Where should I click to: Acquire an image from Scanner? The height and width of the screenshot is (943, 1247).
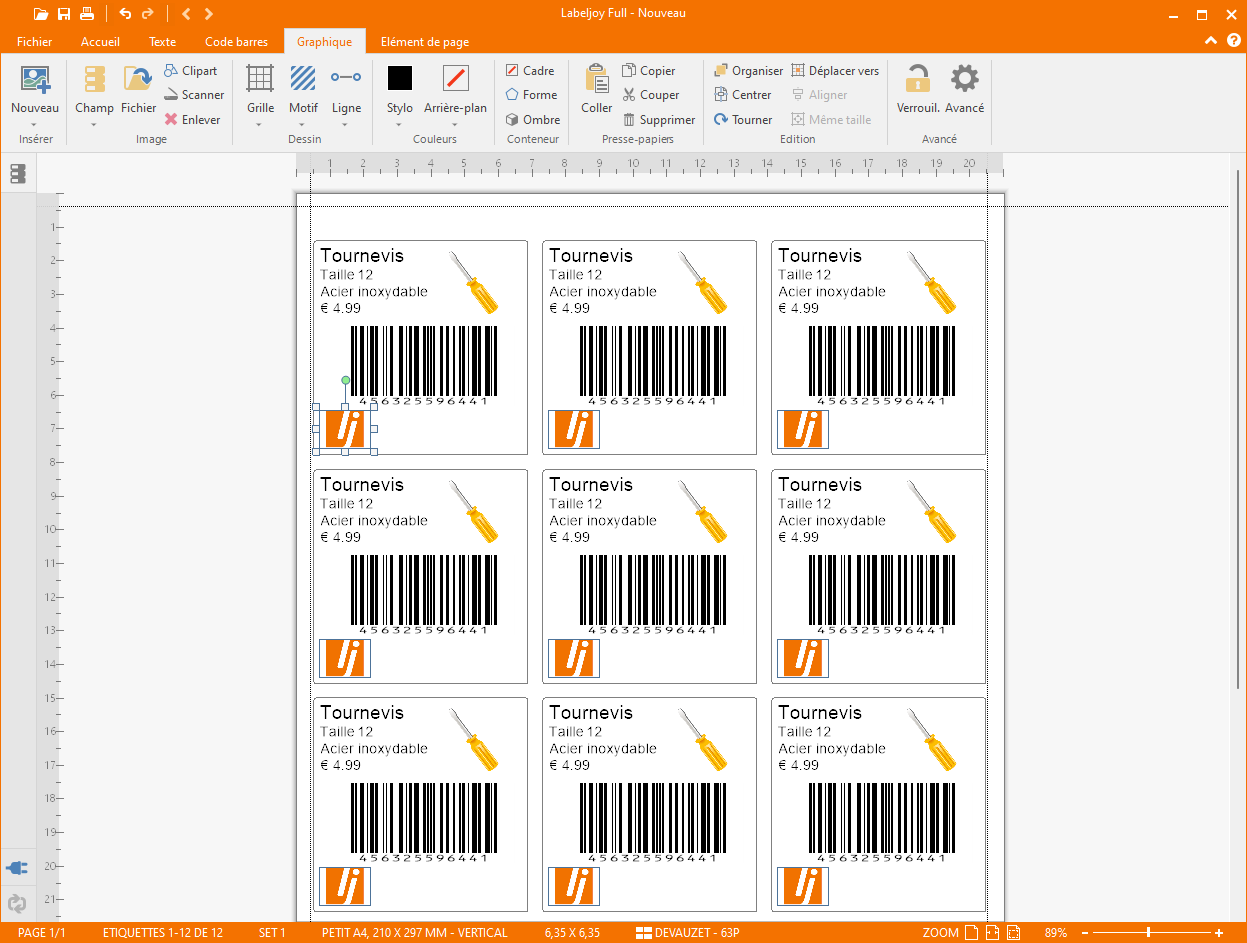pyautogui.click(x=194, y=95)
